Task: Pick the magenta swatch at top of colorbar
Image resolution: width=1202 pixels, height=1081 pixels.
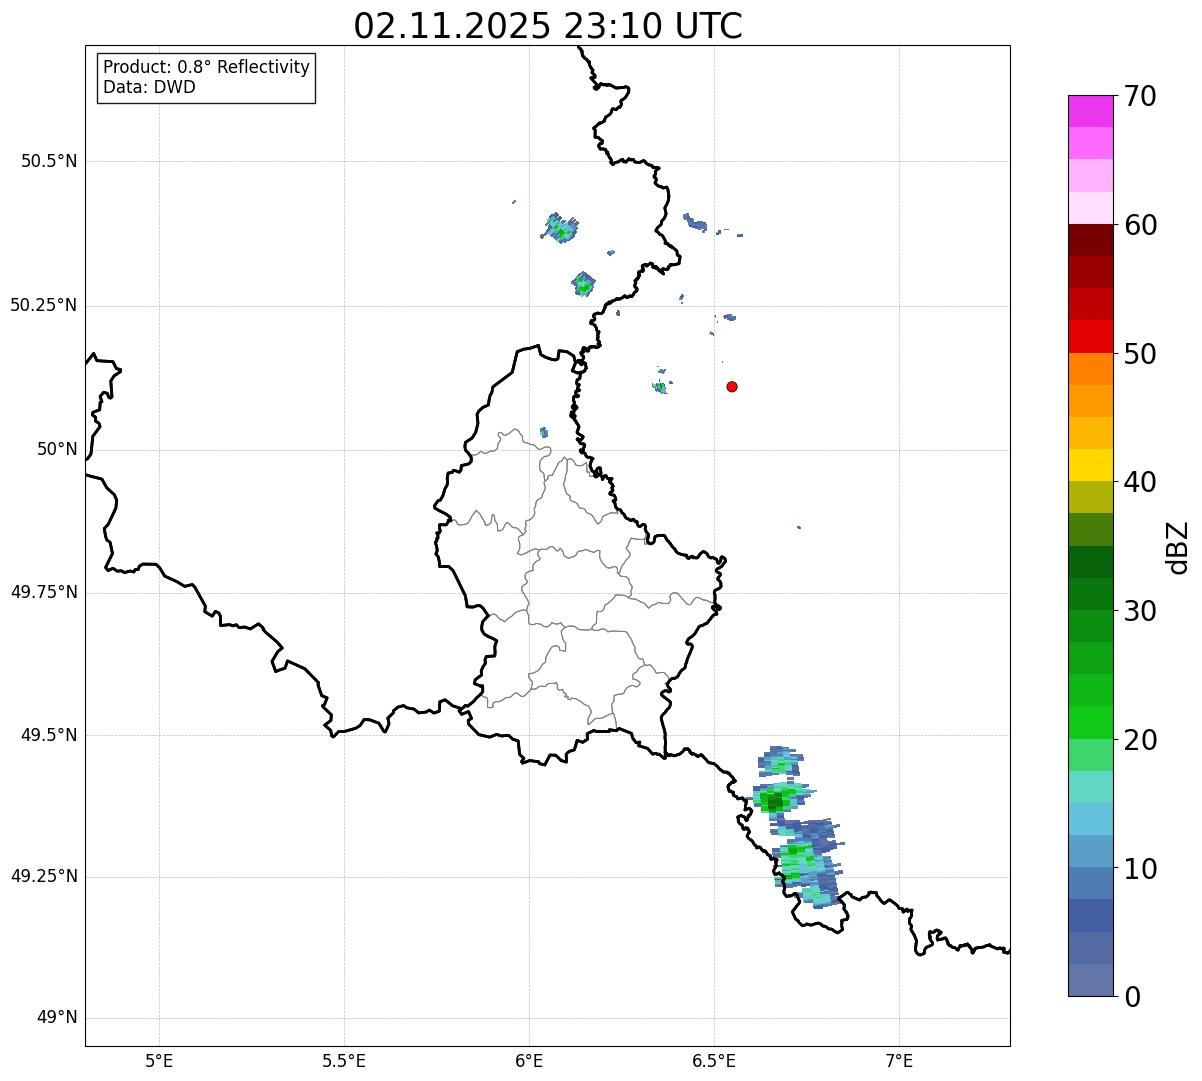Action: (x=1090, y=111)
